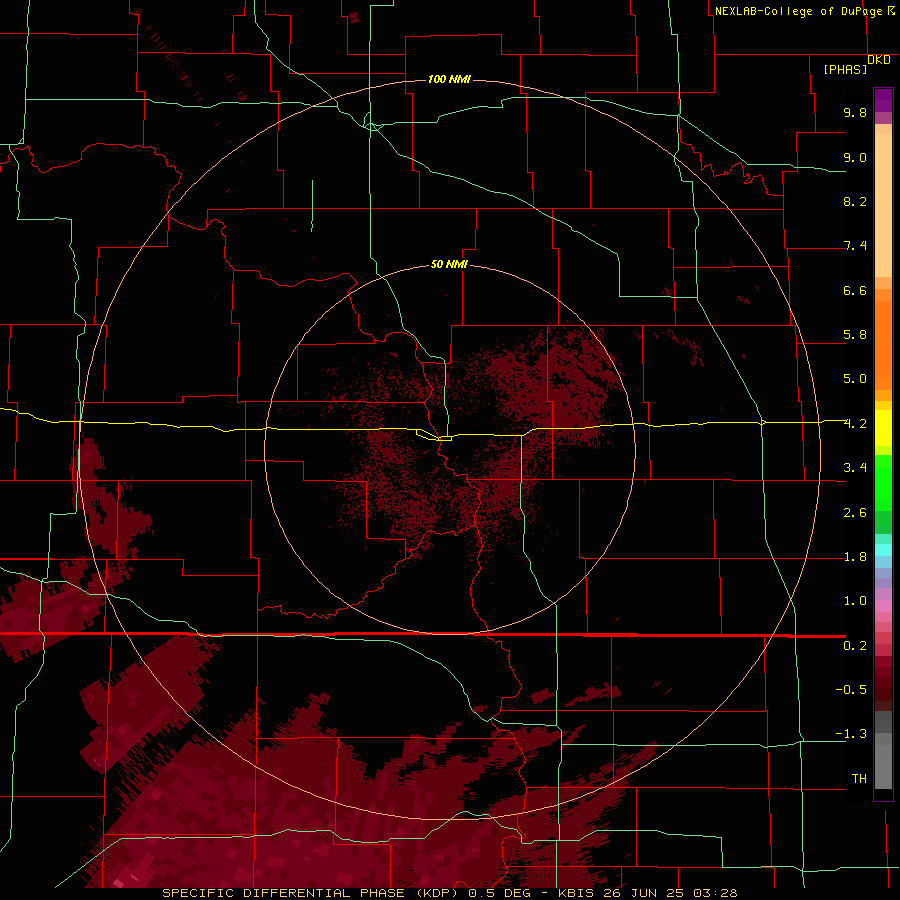This screenshot has width=900, height=900.
Task: Click the 50 NMI range ring label
Action: (x=449, y=264)
